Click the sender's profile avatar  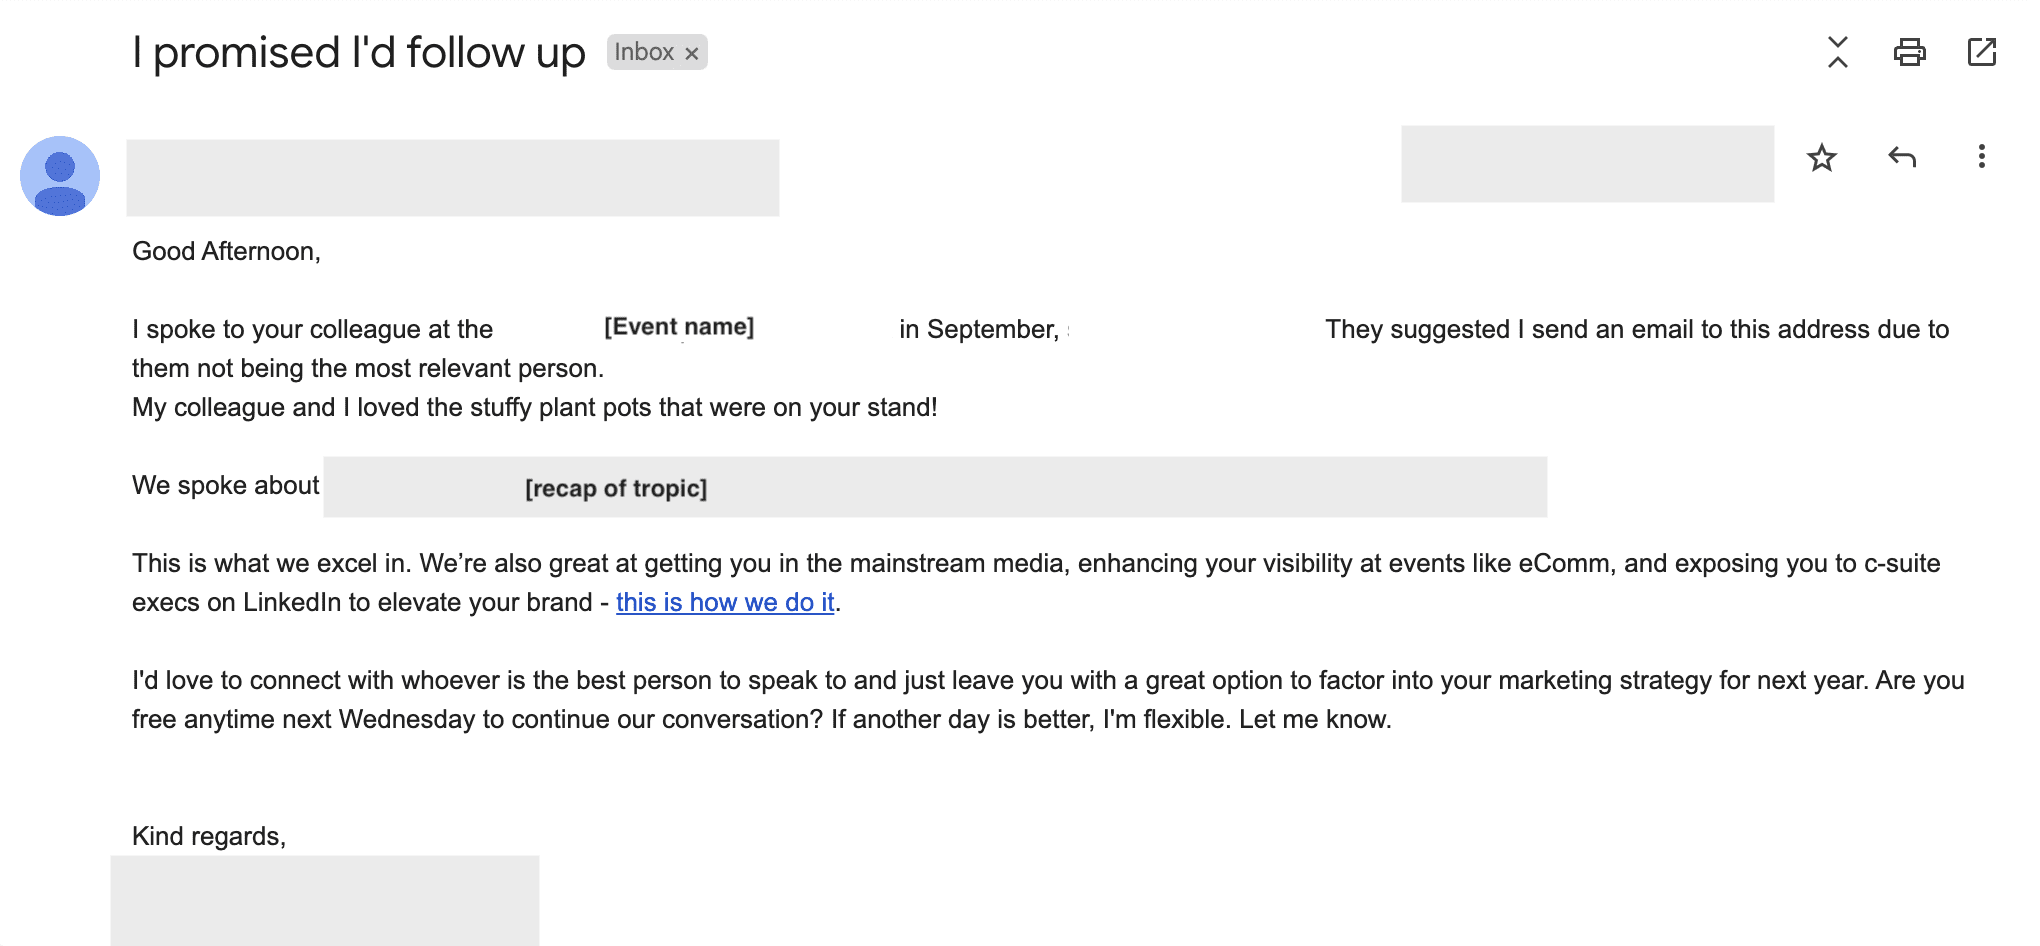tap(60, 176)
